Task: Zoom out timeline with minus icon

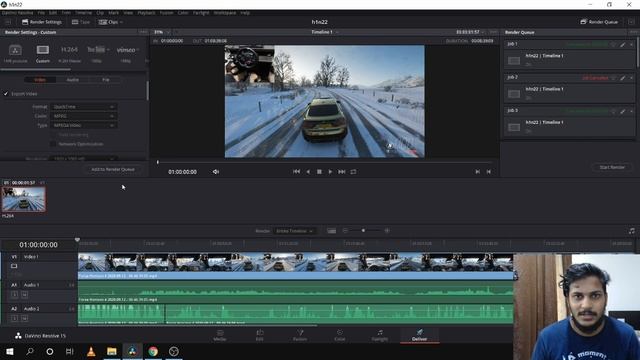Action: pos(345,231)
